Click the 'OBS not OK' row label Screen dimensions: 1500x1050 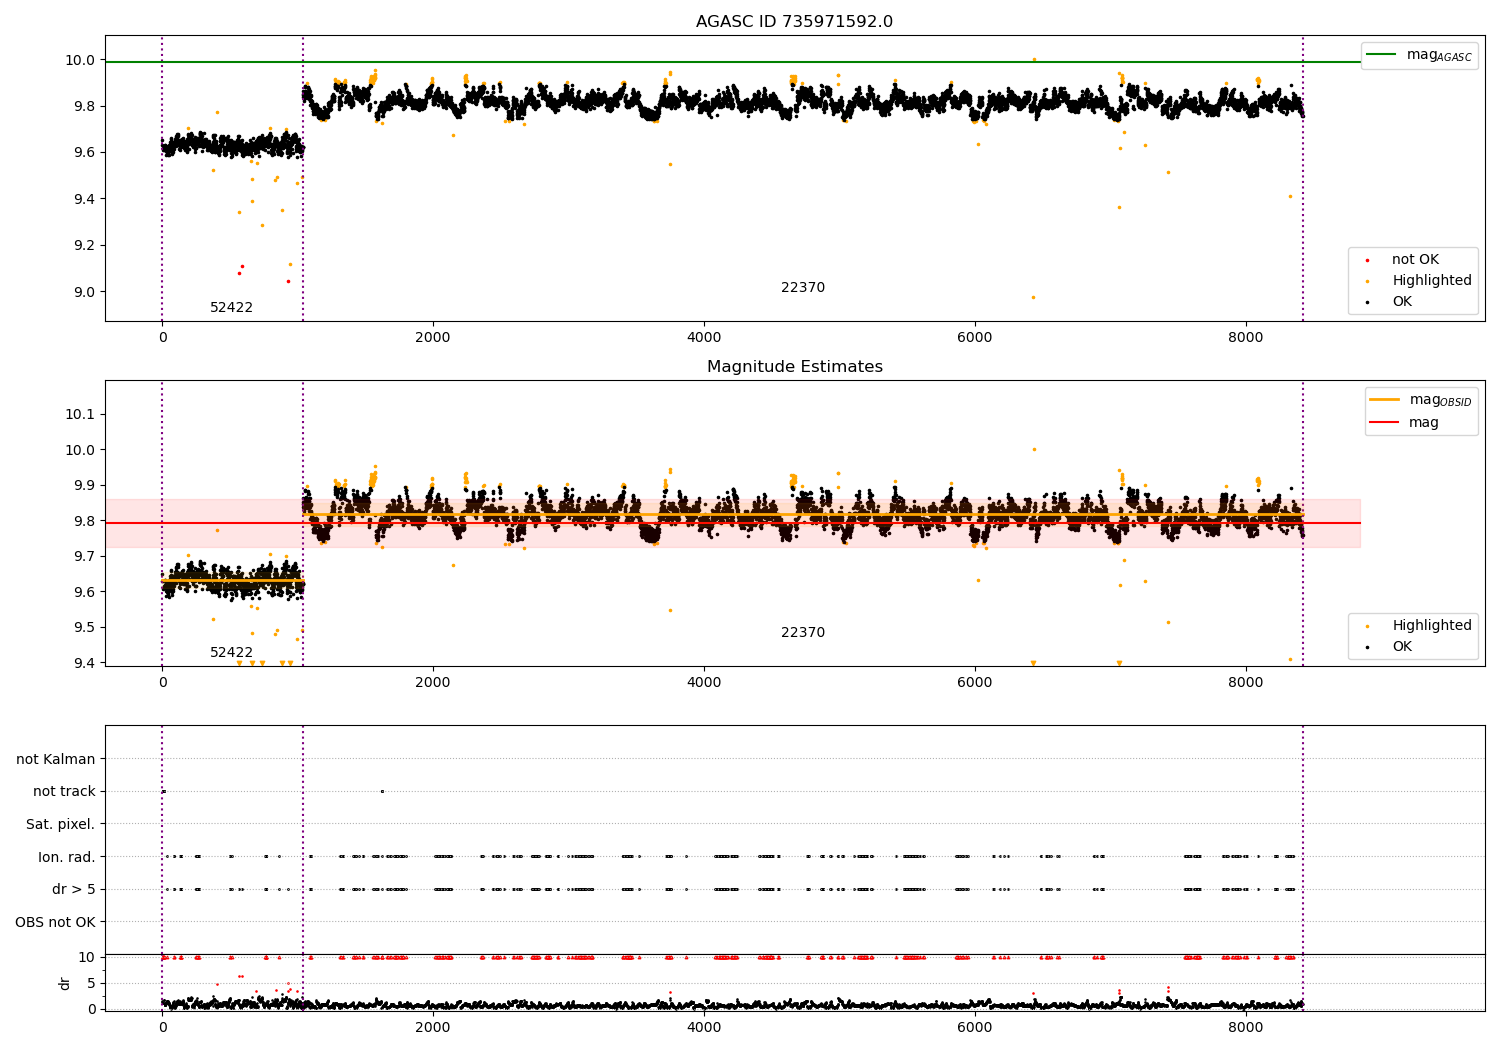pyautogui.click(x=56, y=922)
